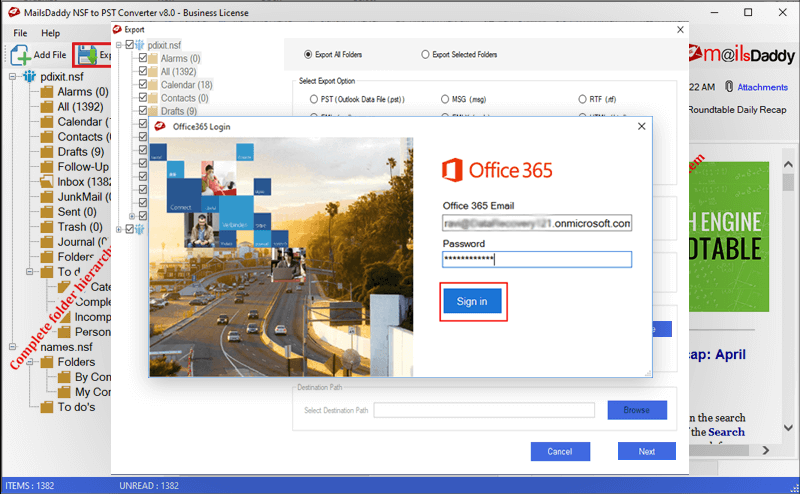
Task: Select Export All Folders radio button
Action: (308, 54)
